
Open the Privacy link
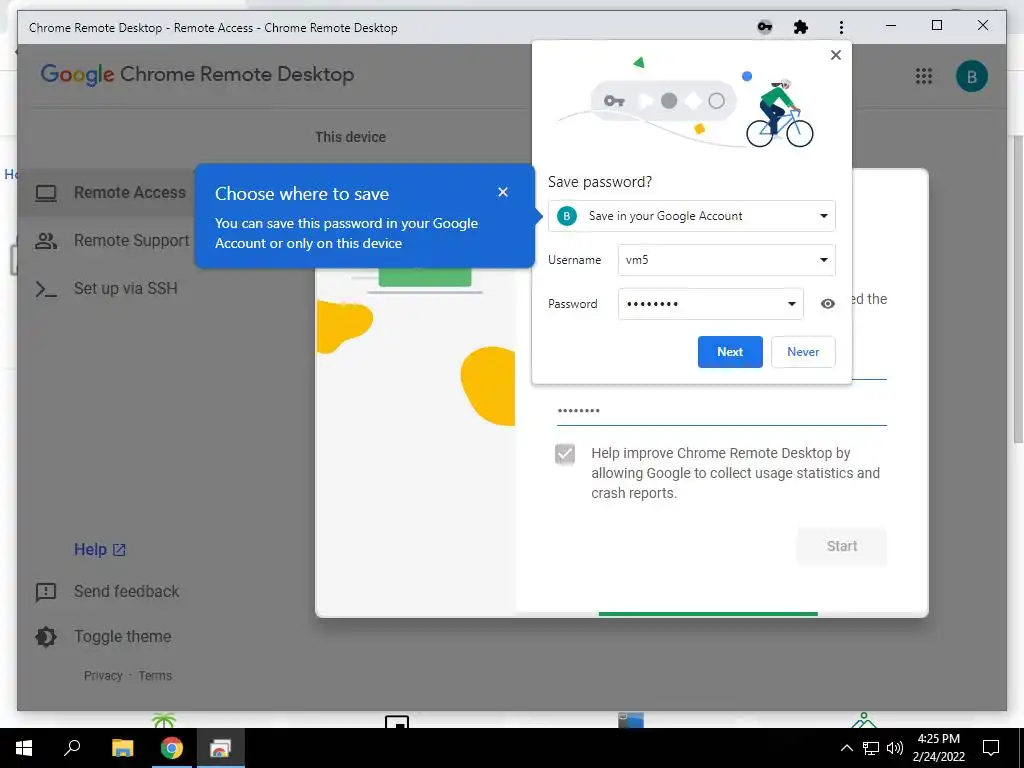103,675
